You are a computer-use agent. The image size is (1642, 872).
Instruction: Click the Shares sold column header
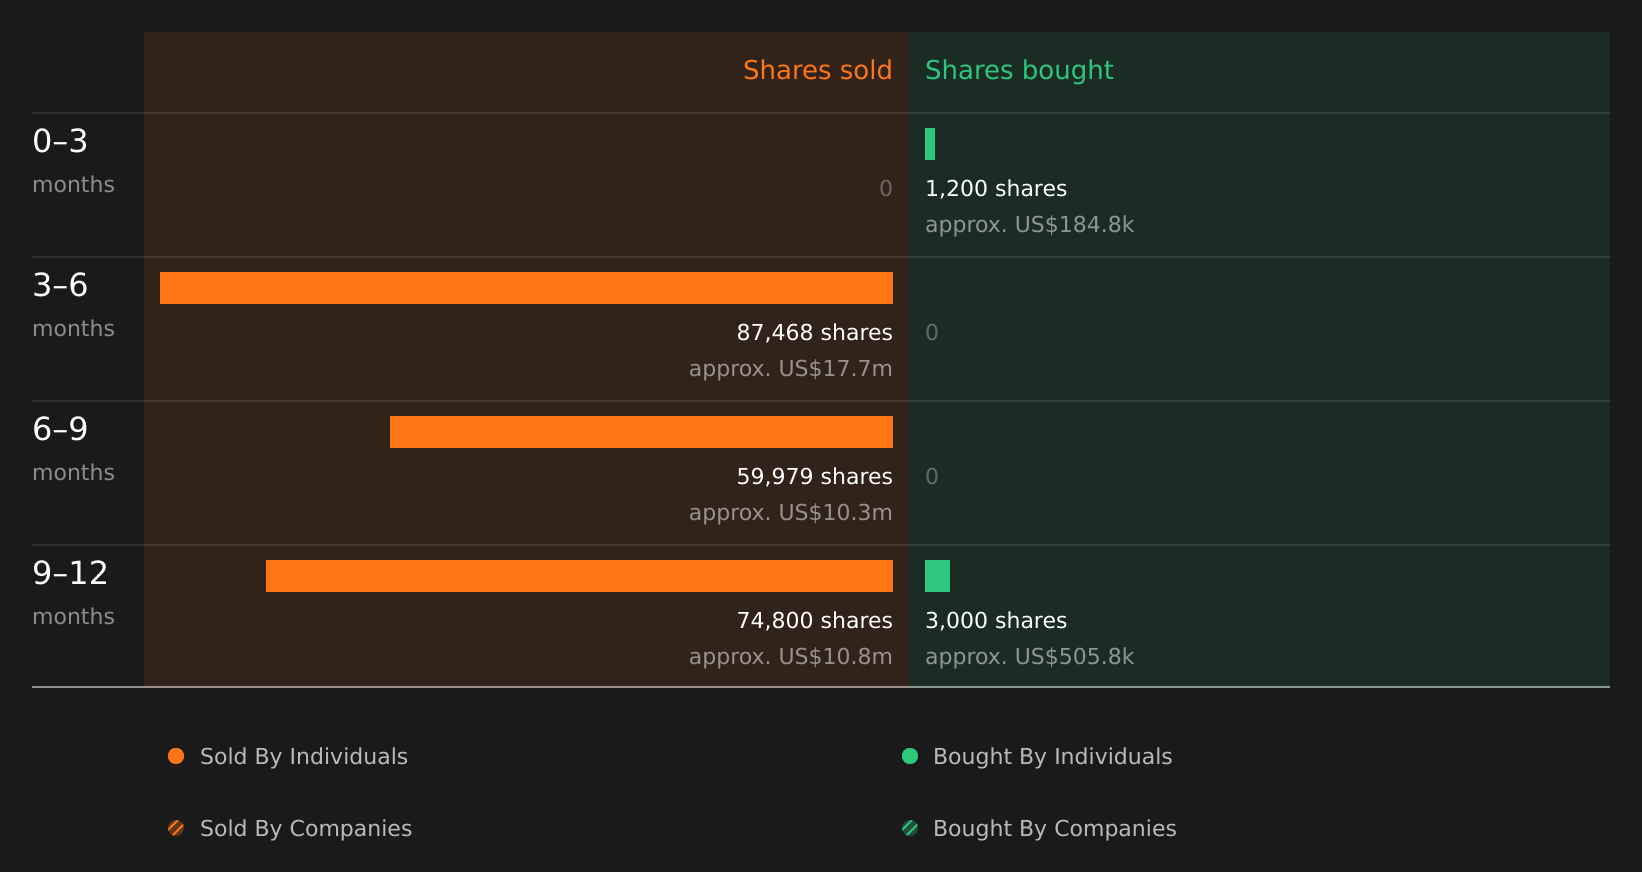click(817, 70)
